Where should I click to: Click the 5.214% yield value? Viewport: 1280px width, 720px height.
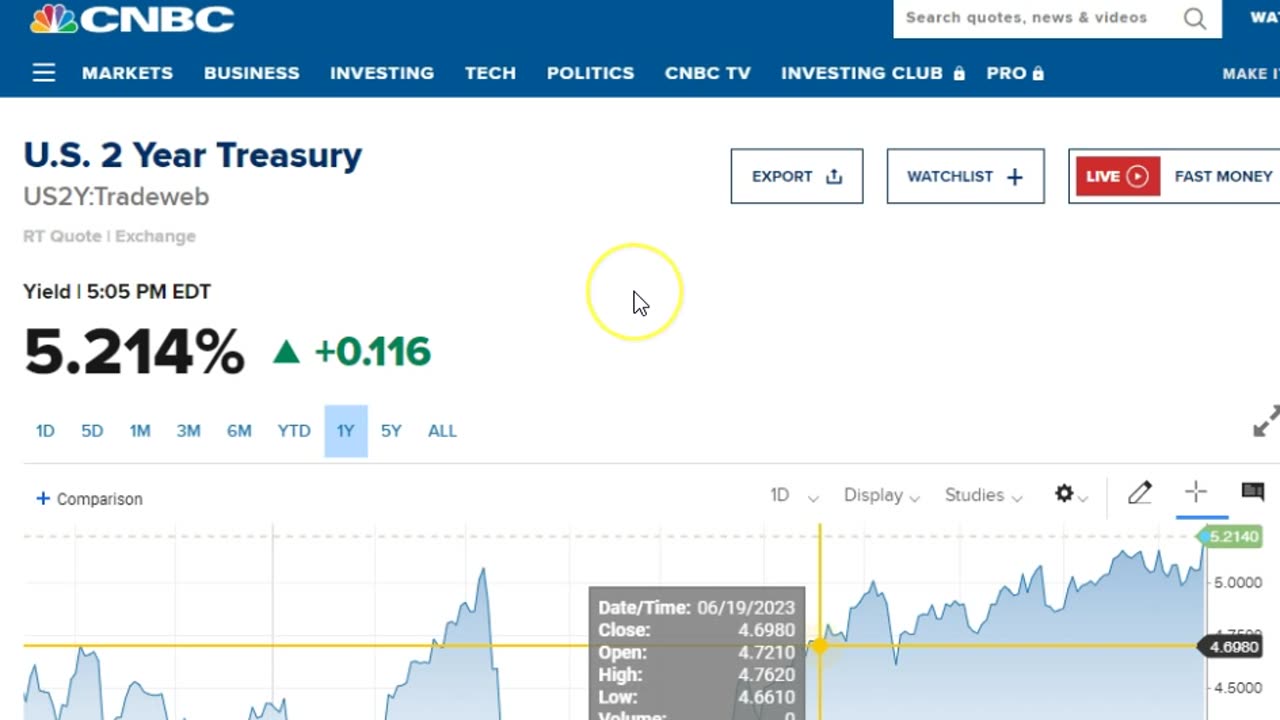pos(134,352)
